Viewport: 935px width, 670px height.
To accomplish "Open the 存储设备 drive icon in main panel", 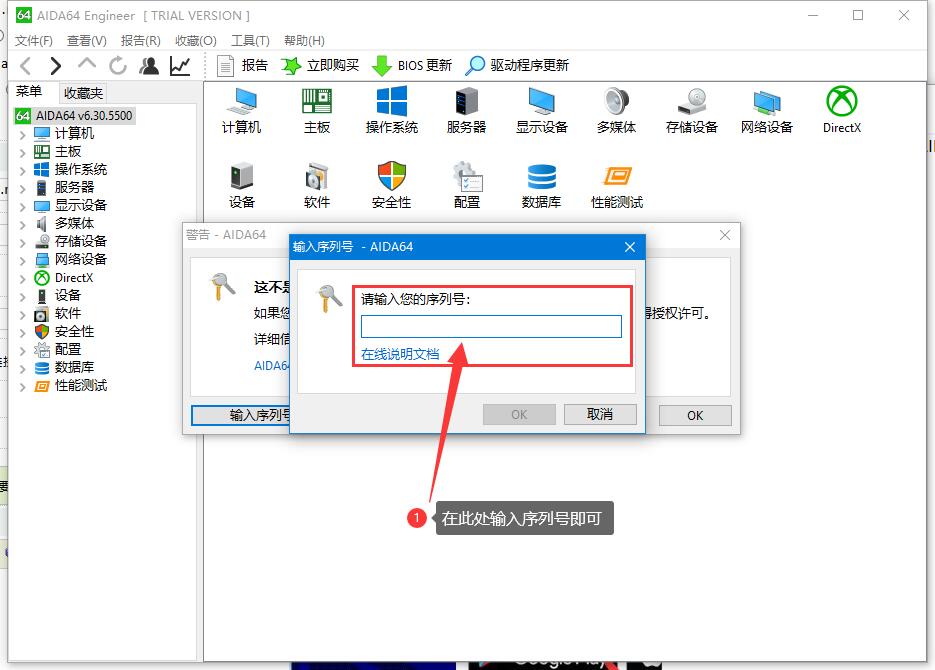I will [x=692, y=110].
